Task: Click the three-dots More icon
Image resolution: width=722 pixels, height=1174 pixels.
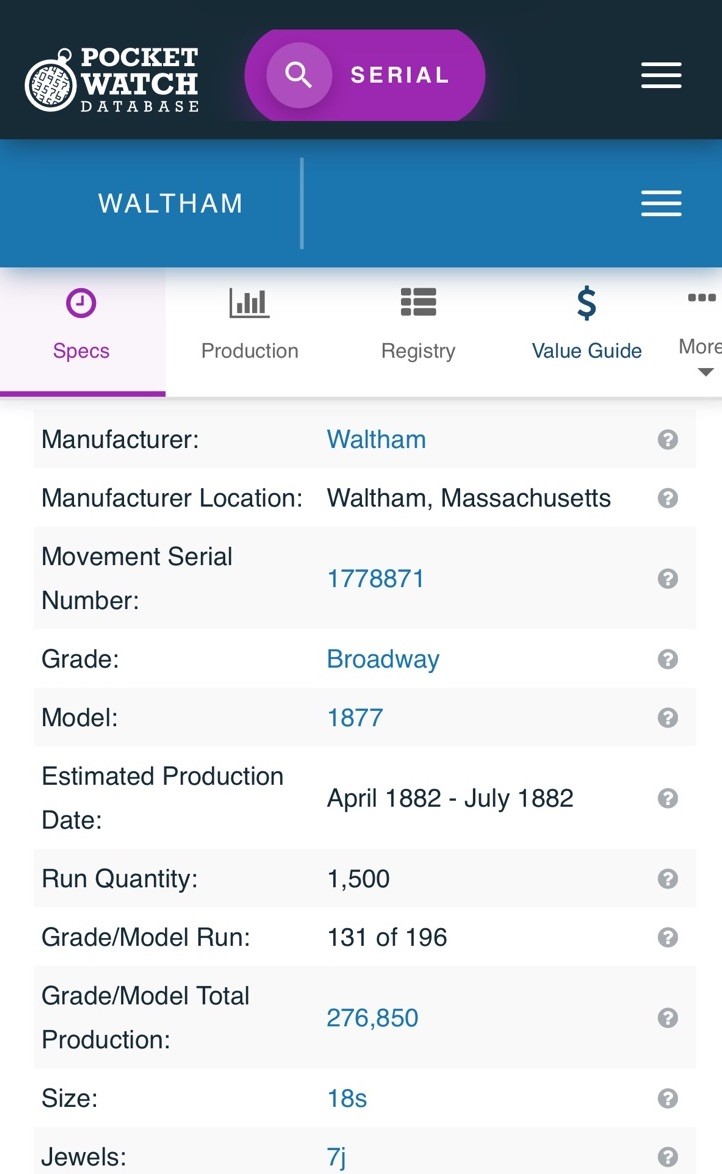Action: pos(702,298)
